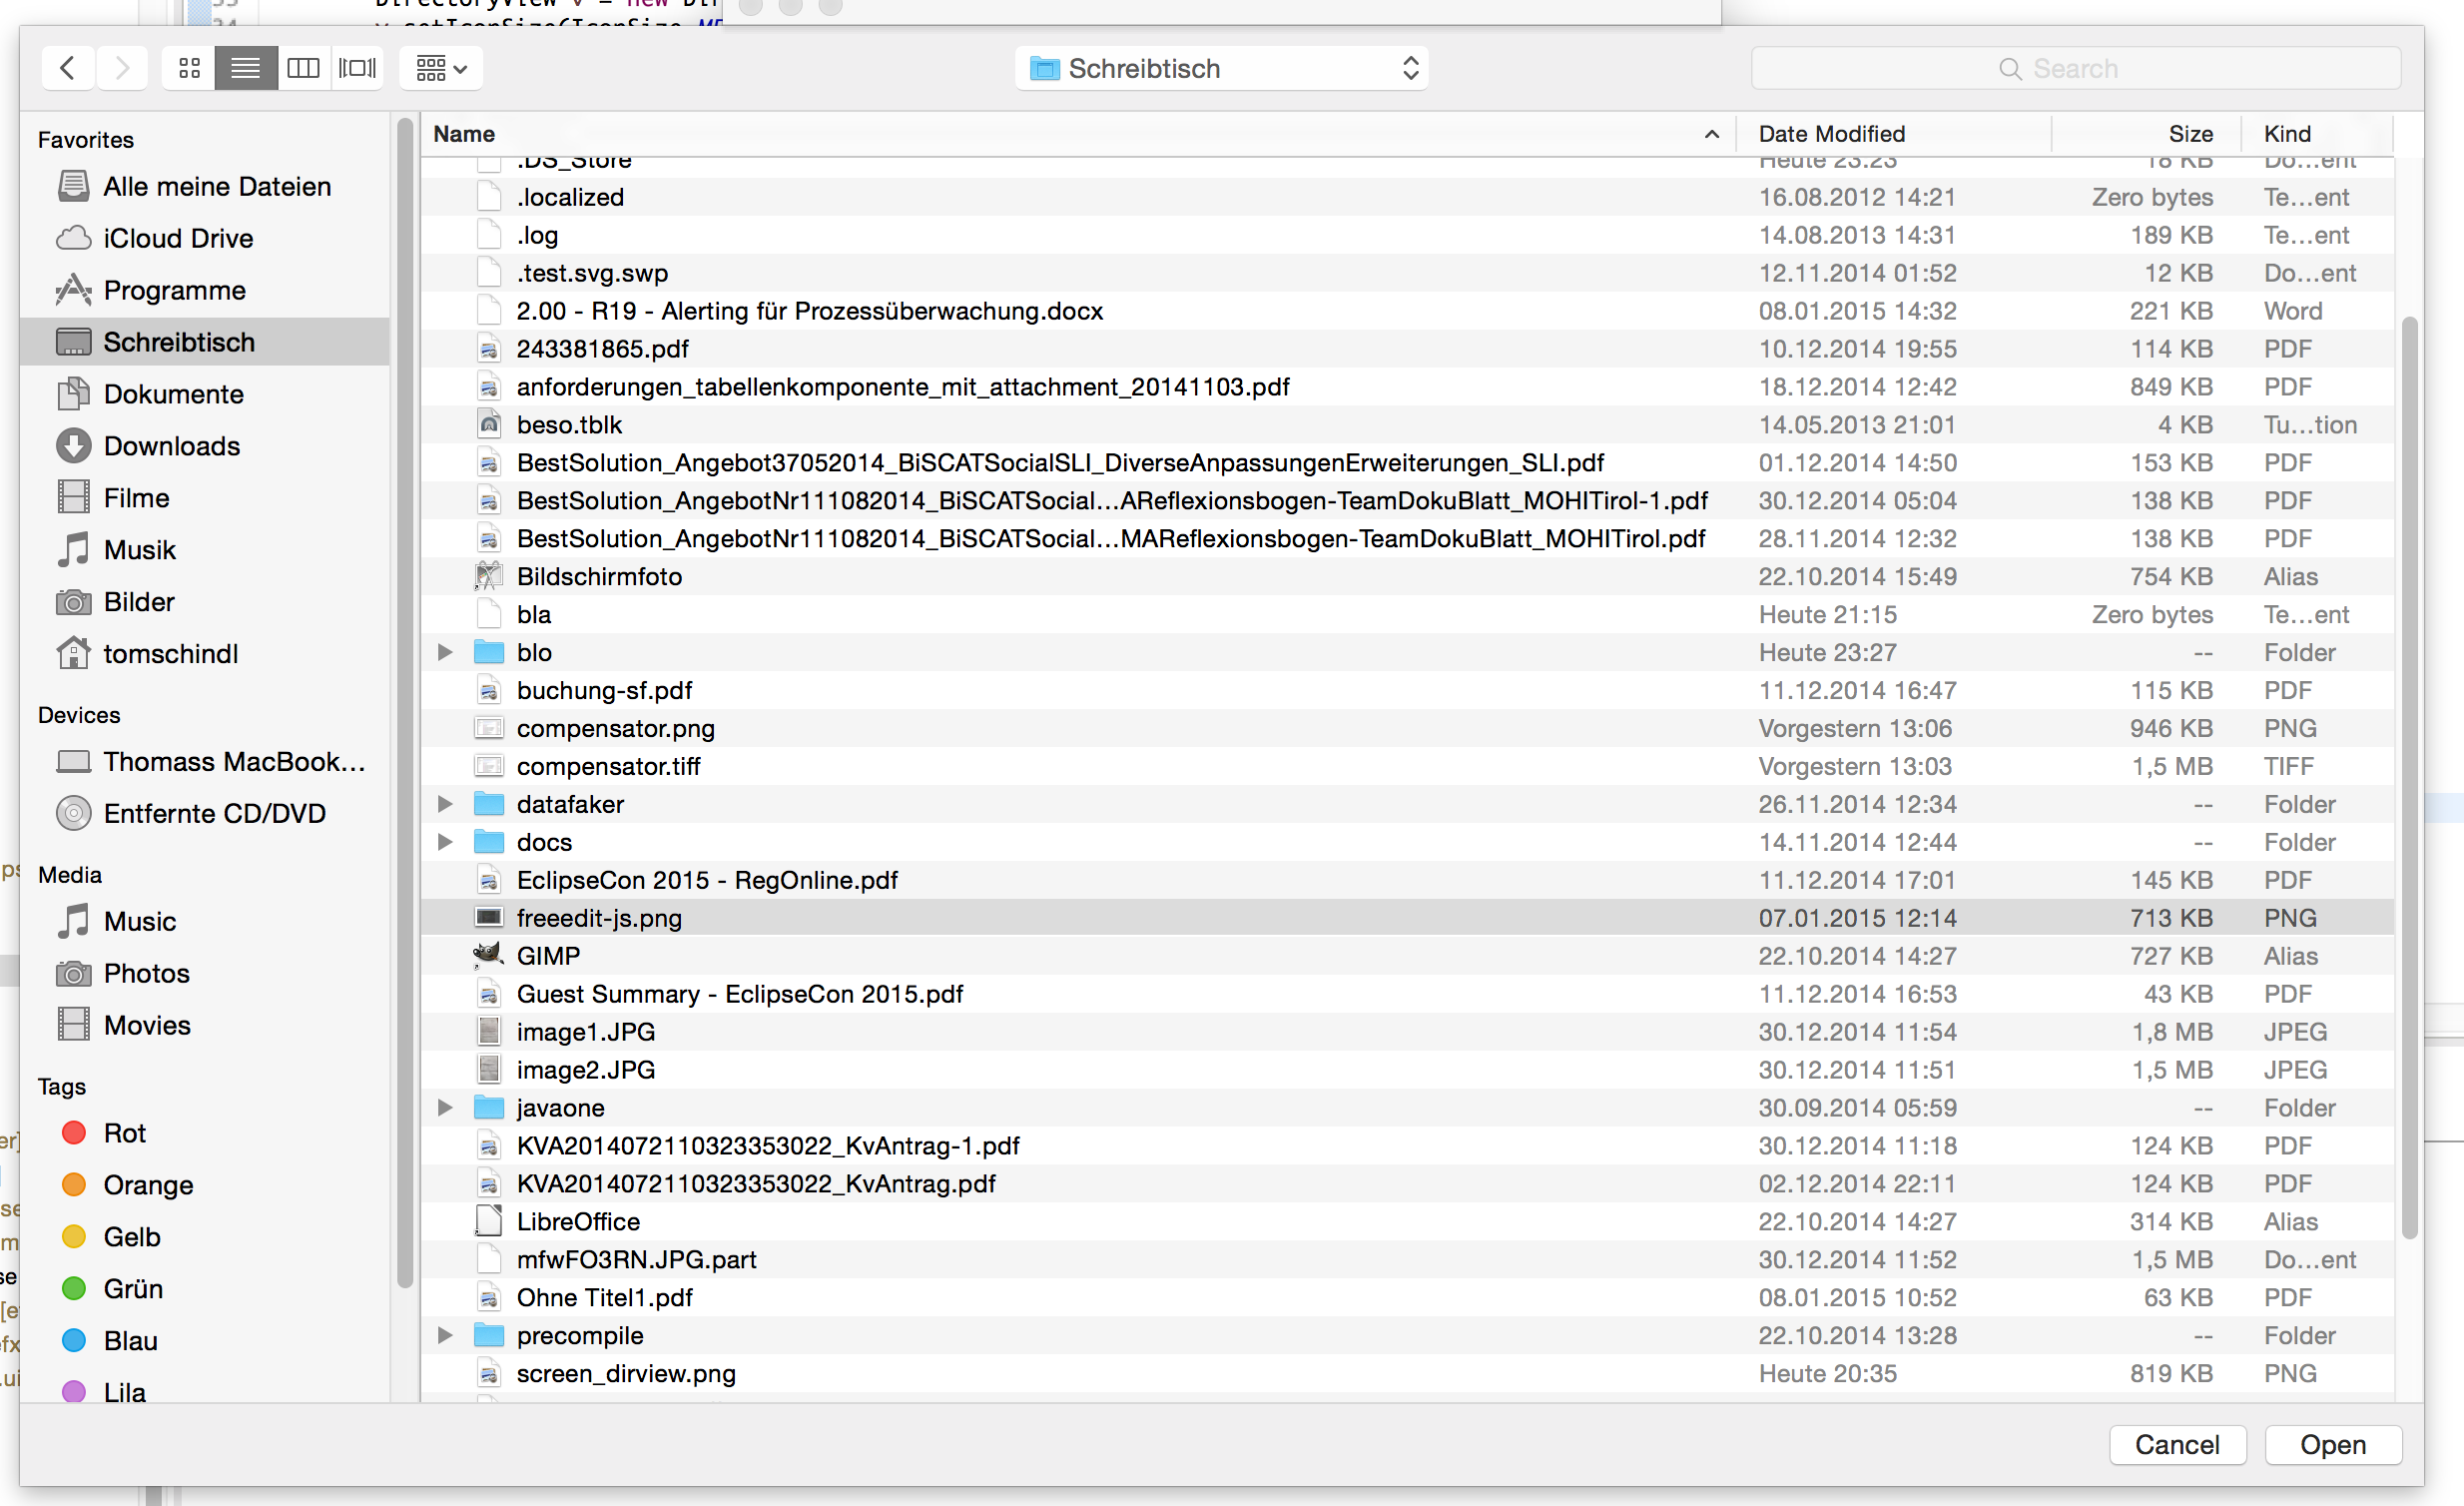Open Downloads in sidebar
Image resolution: width=2464 pixels, height=1506 pixels.
[205, 446]
